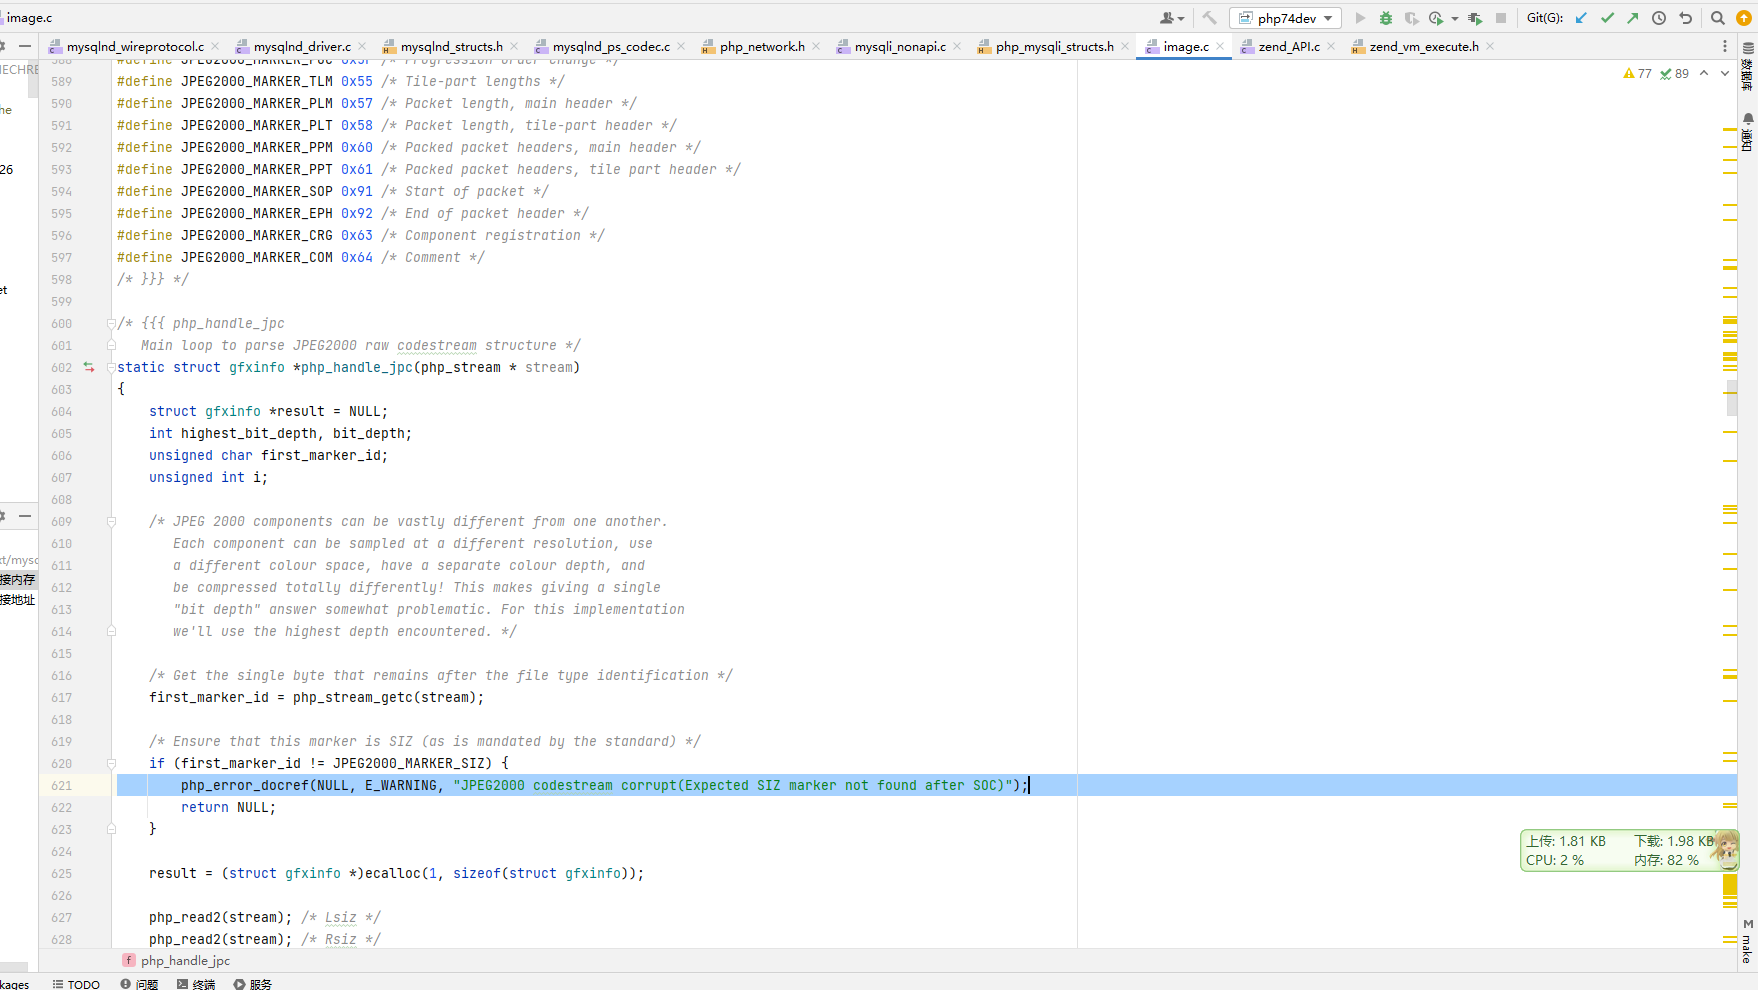Image resolution: width=1758 pixels, height=990 pixels.
Task: Close the mysqlnd_driver.c tab
Action: tap(362, 46)
